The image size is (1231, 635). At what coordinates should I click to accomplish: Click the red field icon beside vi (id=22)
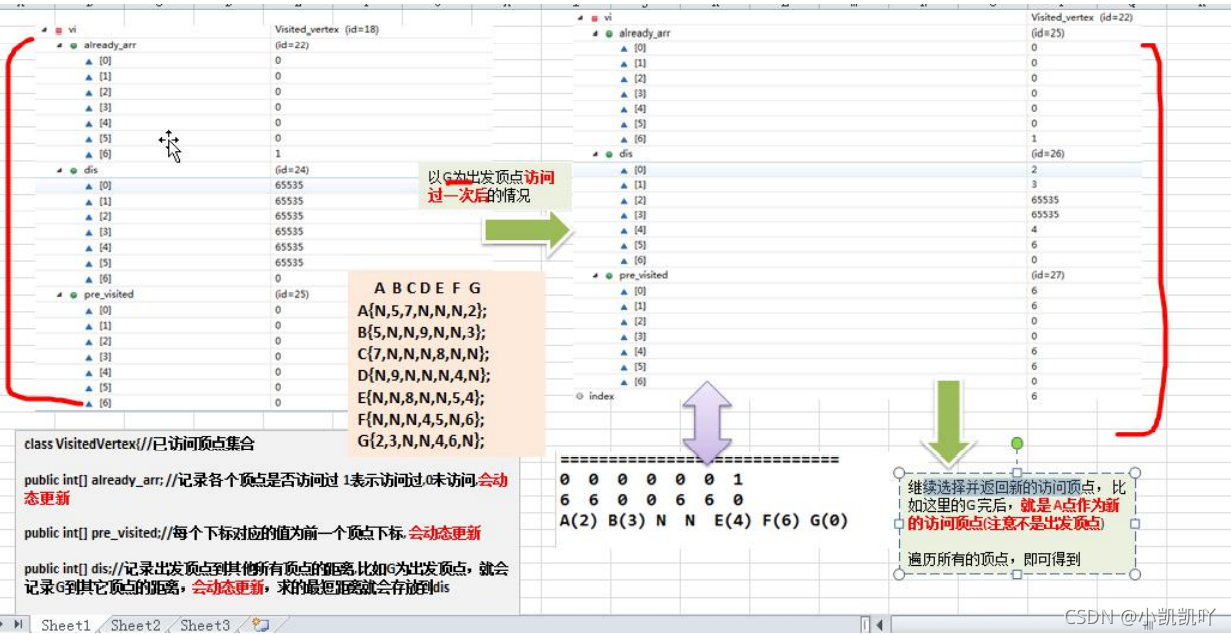(594, 18)
